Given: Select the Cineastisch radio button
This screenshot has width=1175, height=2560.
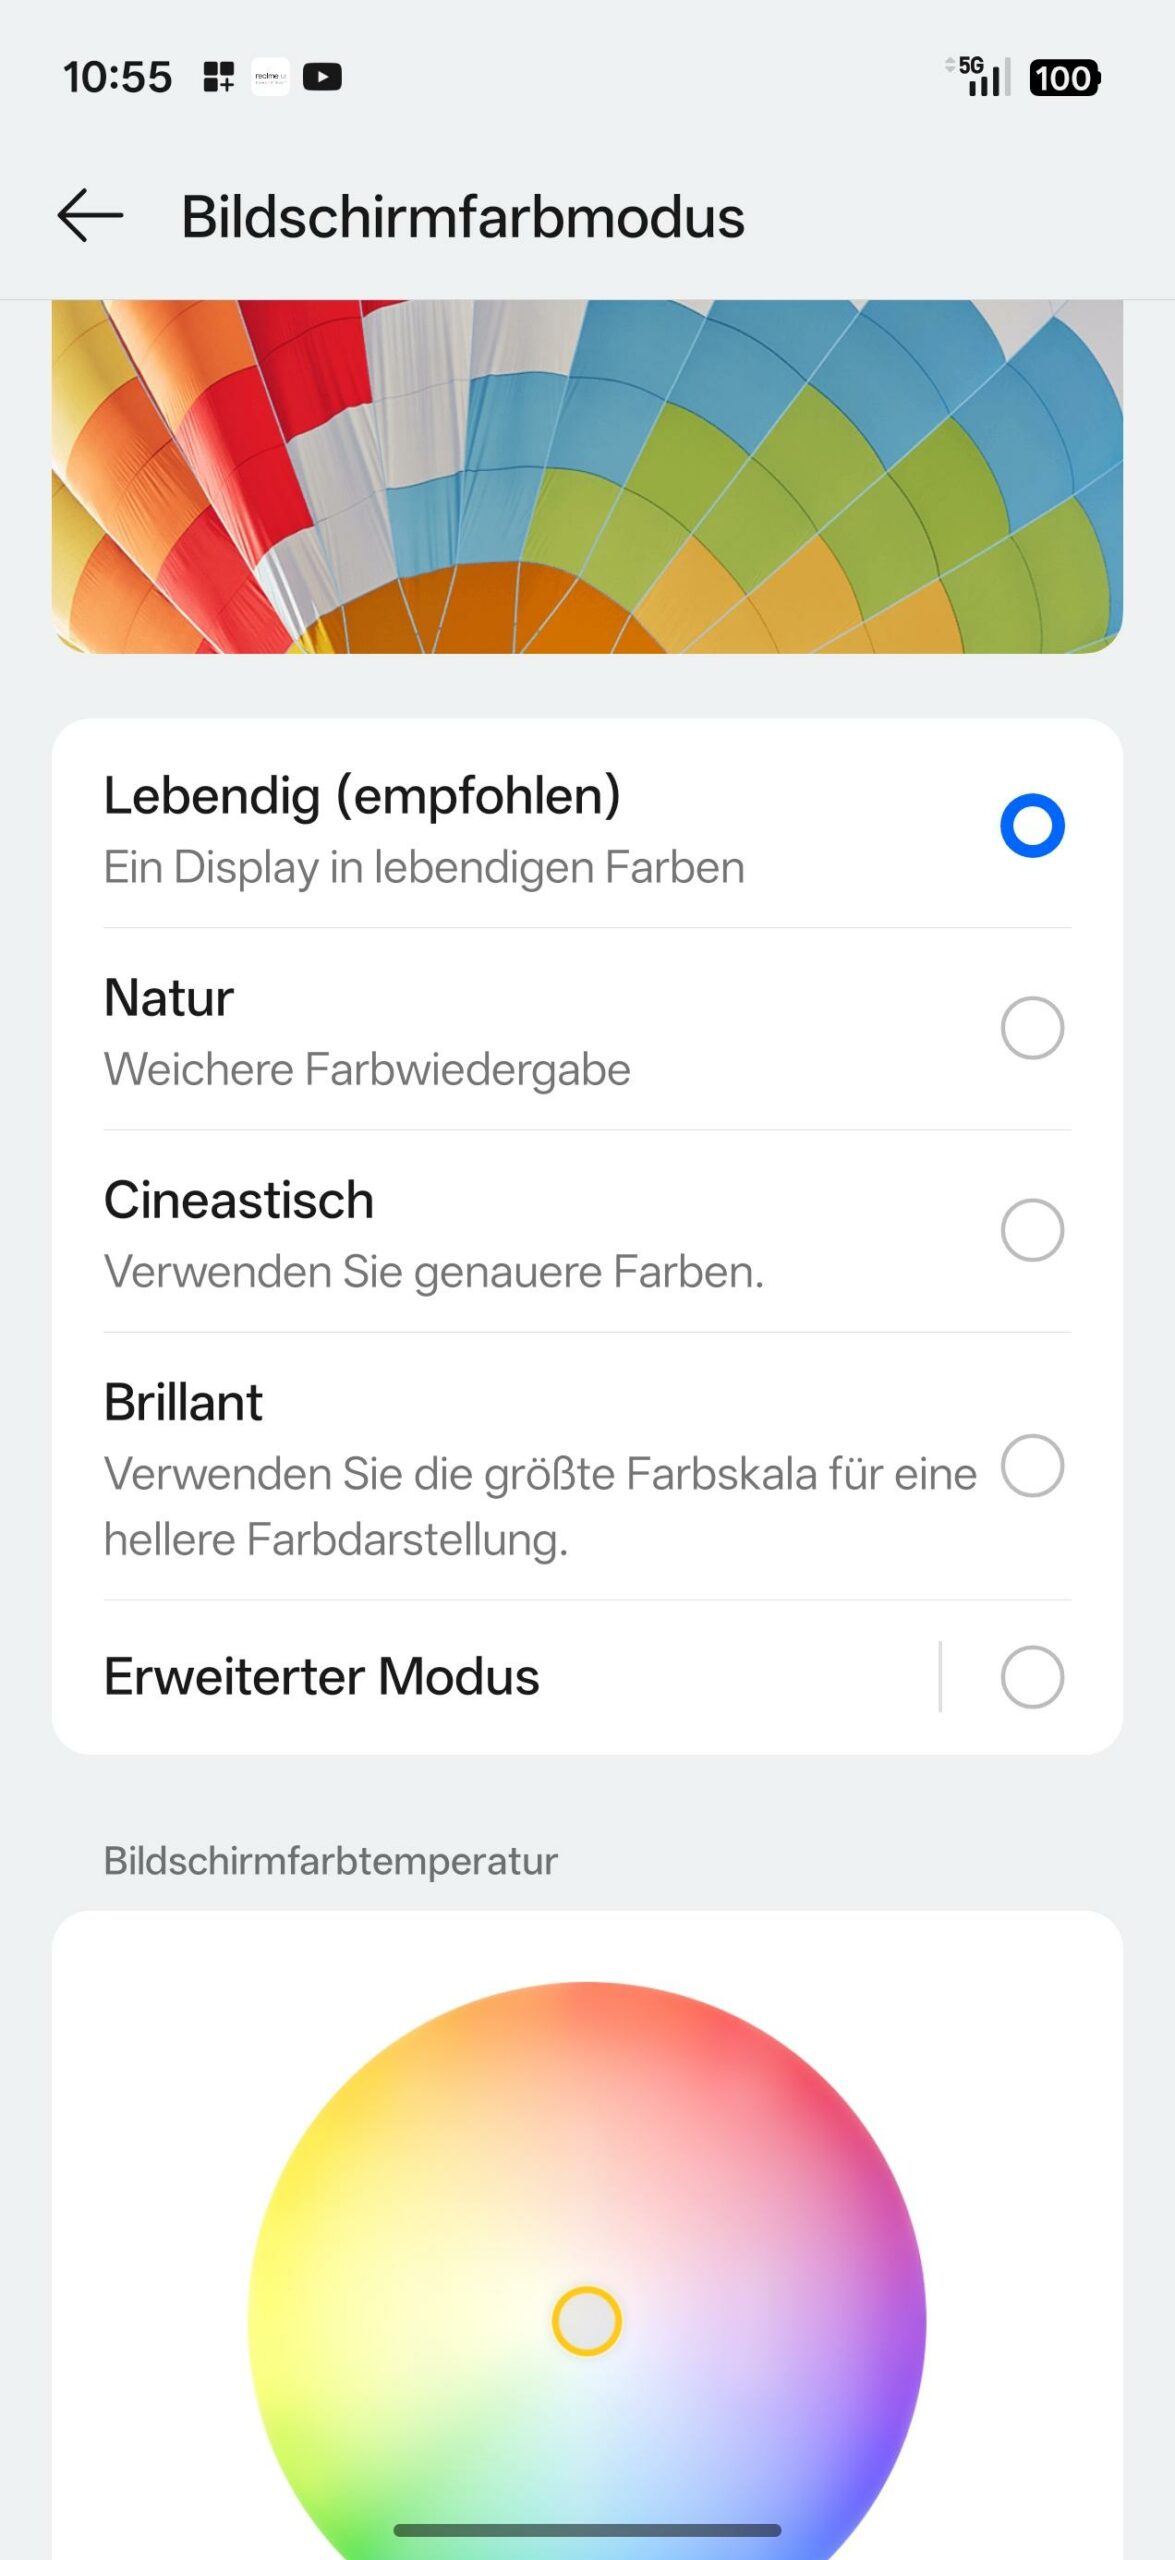Looking at the screenshot, I should [x=1032, y=1230].
